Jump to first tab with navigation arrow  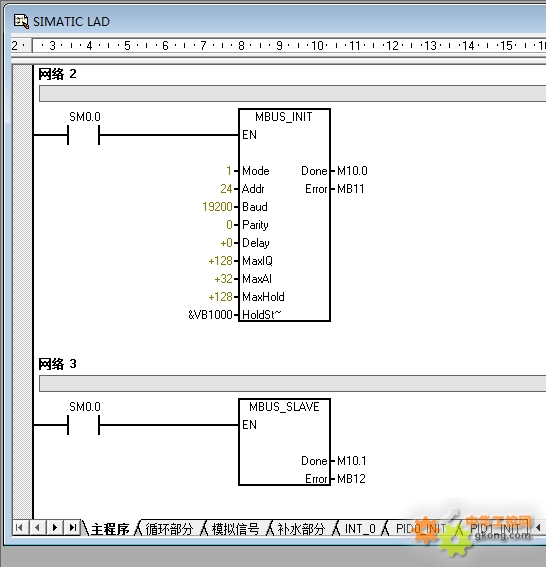pos(19,528)
